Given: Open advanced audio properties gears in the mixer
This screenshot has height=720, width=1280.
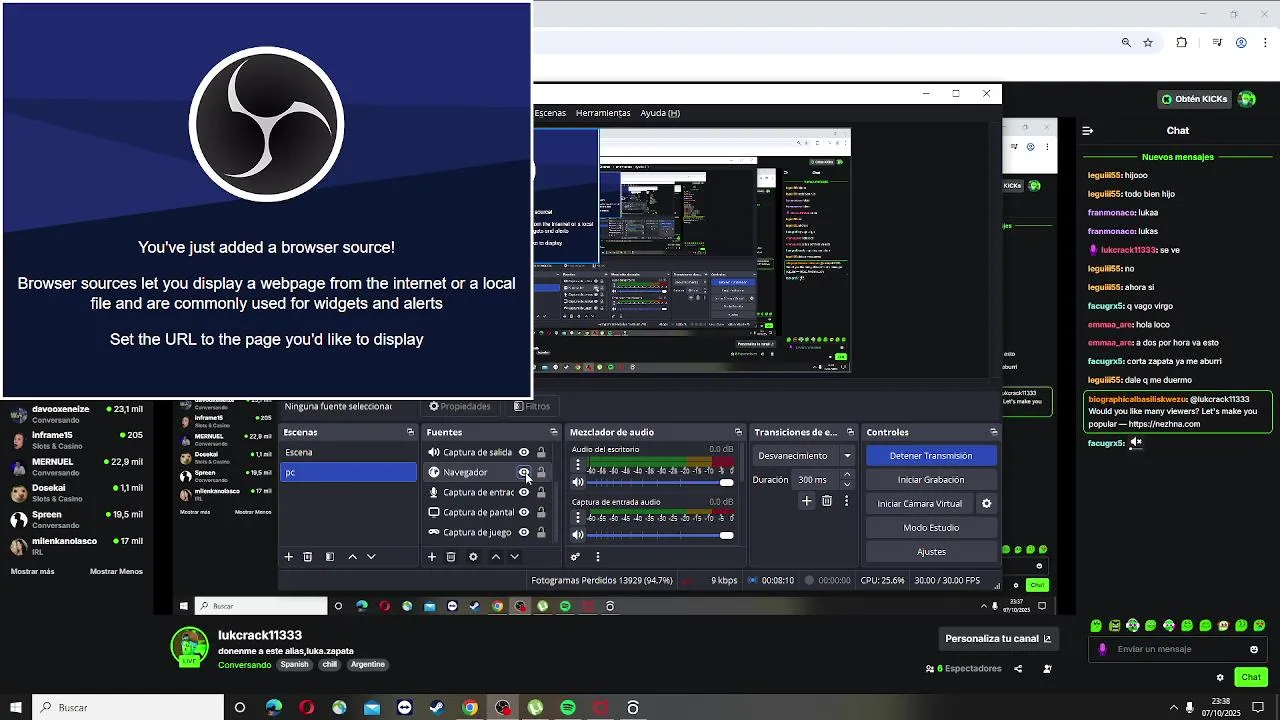Looking at the screenshot, I should pos(576,557).
